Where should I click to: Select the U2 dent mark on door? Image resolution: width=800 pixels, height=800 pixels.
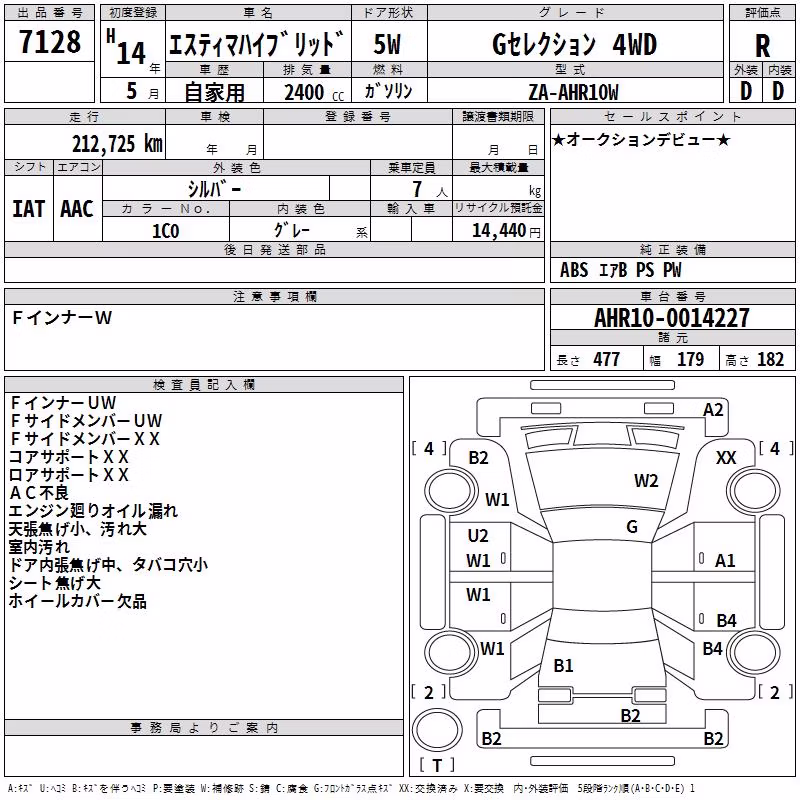[x=478, y=536]
